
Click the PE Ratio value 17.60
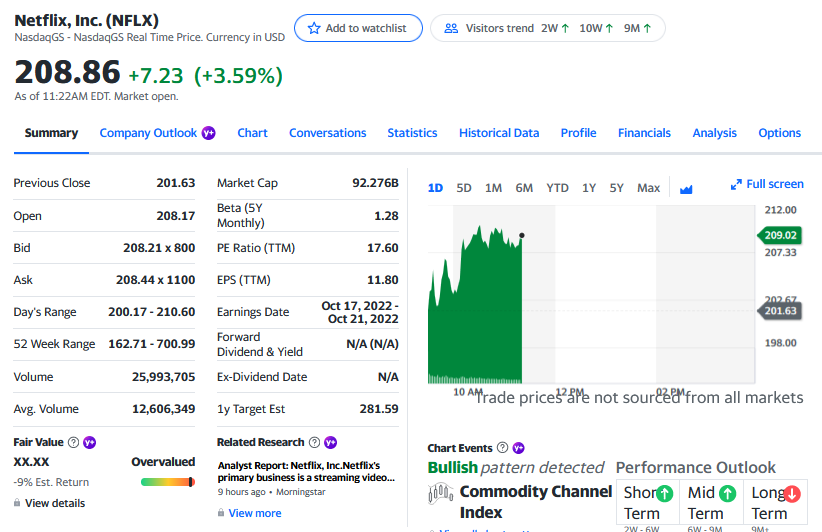(383, 248)
